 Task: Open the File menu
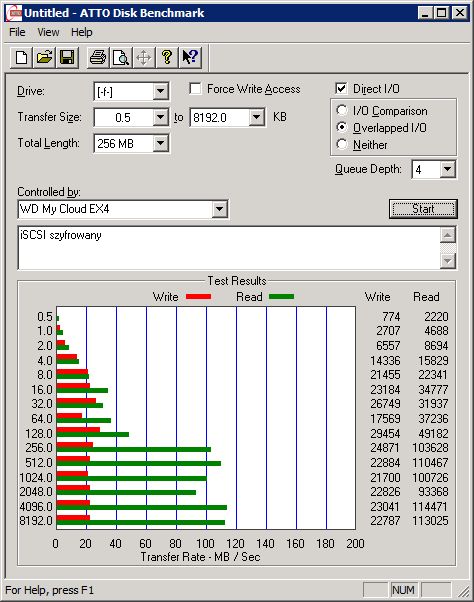tap(17, 32)
